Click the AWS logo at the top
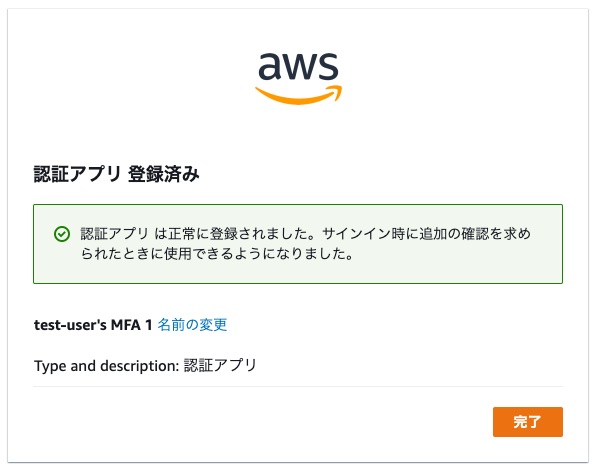This screenshot has width=600, height=474. [x=298, y=78]
